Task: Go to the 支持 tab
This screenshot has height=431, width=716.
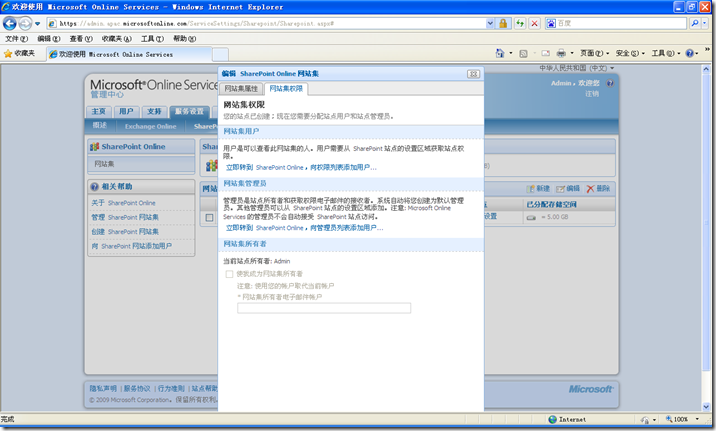Action: [154, 111]
